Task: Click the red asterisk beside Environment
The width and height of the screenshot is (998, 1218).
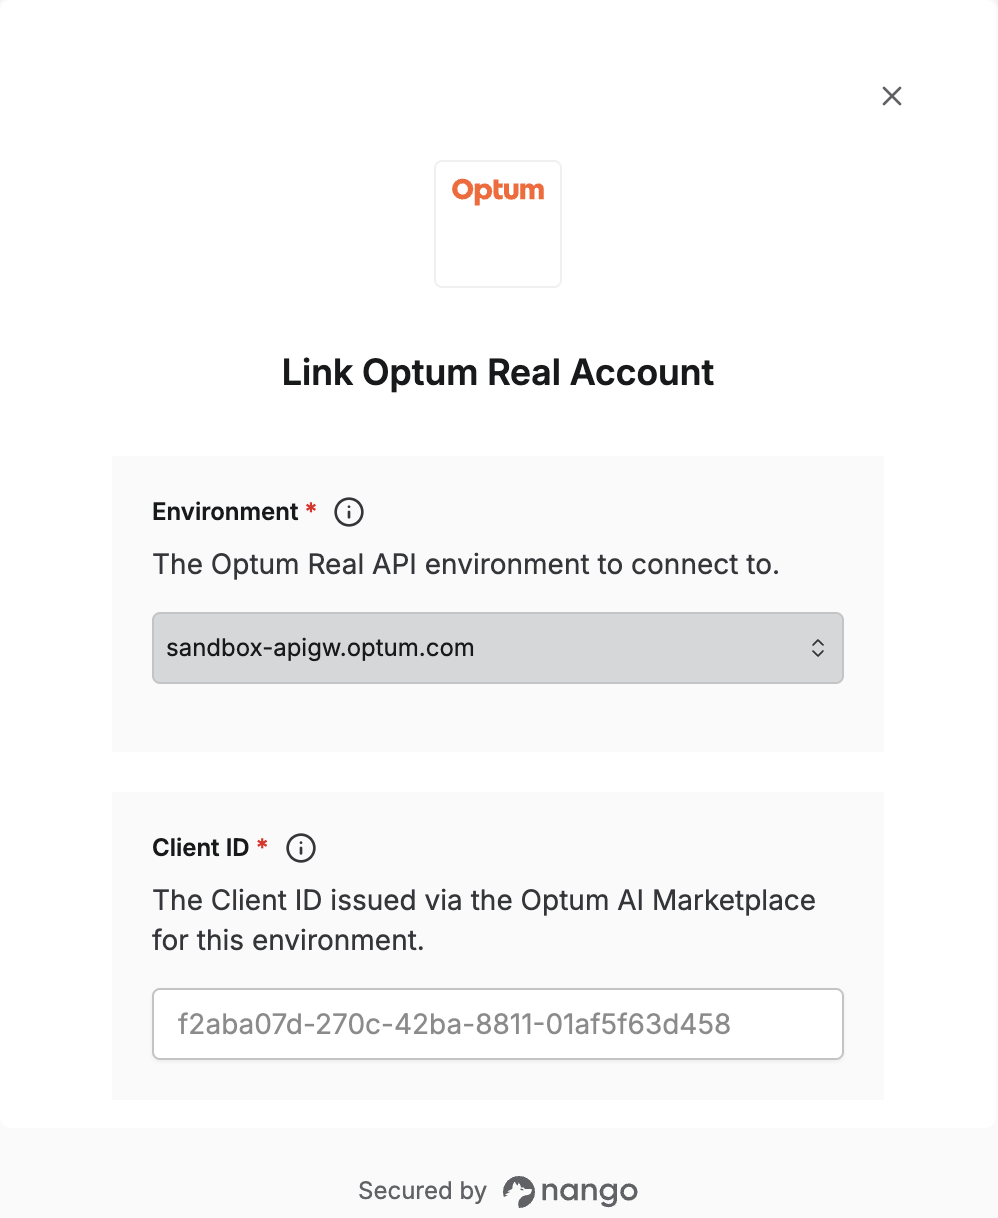Action: tap(311, 510)
